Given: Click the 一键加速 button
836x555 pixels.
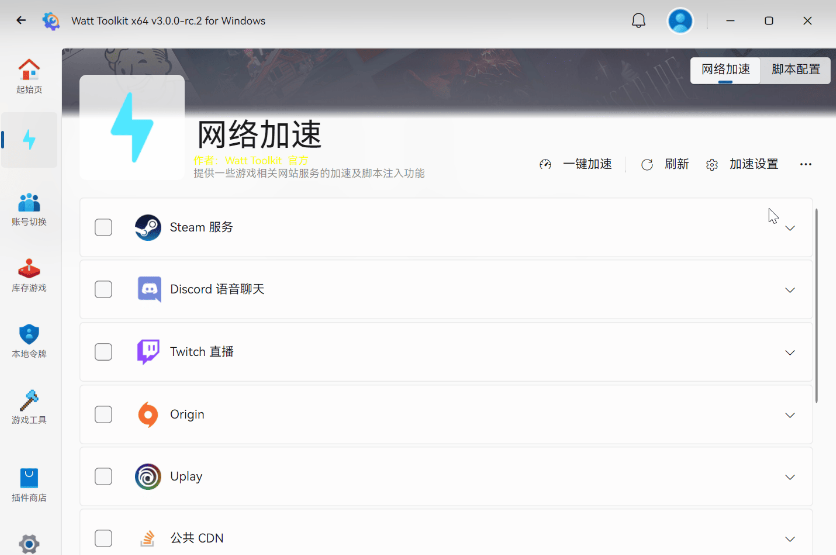Looking at the screenshot, I should (x=576, y=164).
